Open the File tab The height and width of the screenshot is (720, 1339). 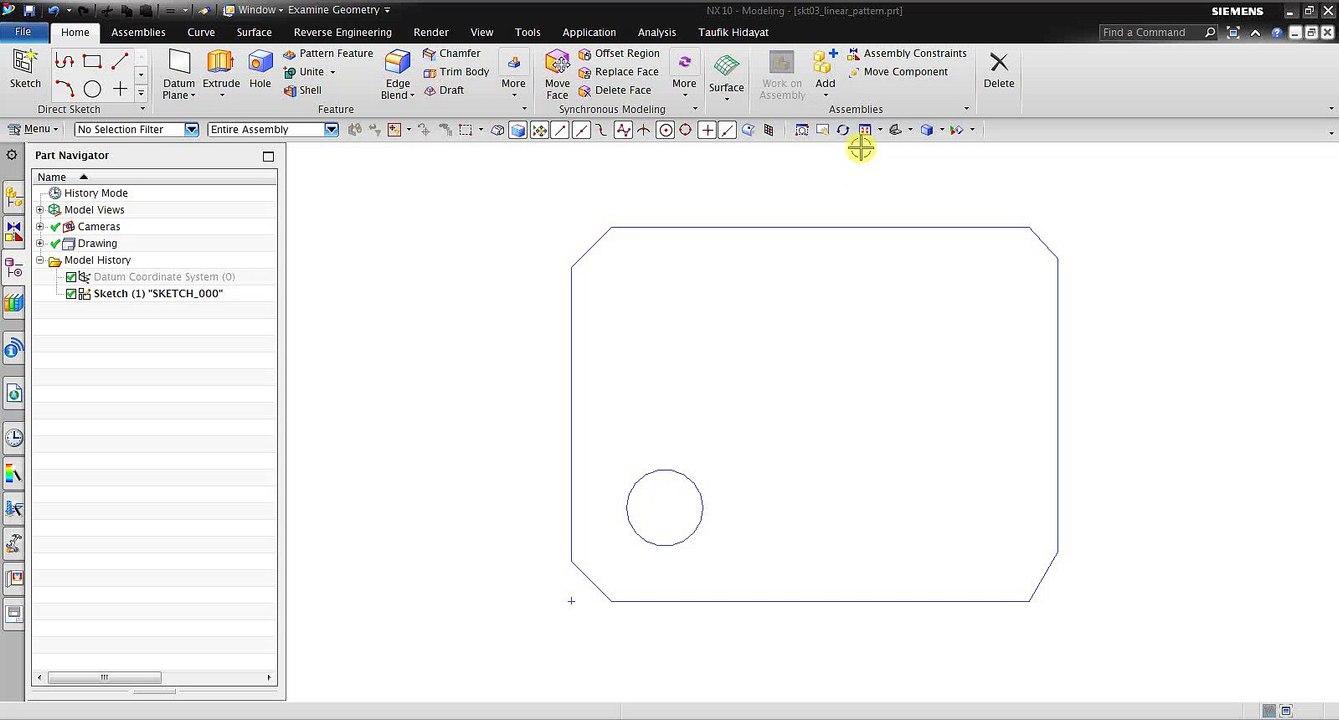click(x=23, y=32)
